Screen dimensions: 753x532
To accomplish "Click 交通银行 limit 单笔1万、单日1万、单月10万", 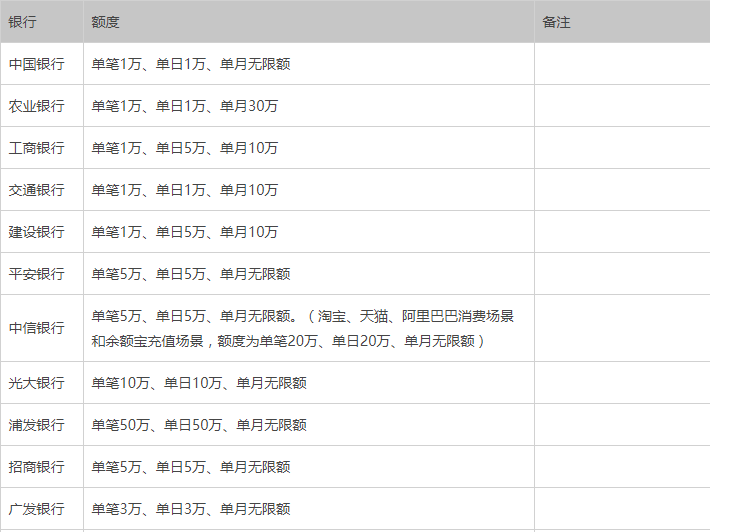I will [x=184, y=190].
